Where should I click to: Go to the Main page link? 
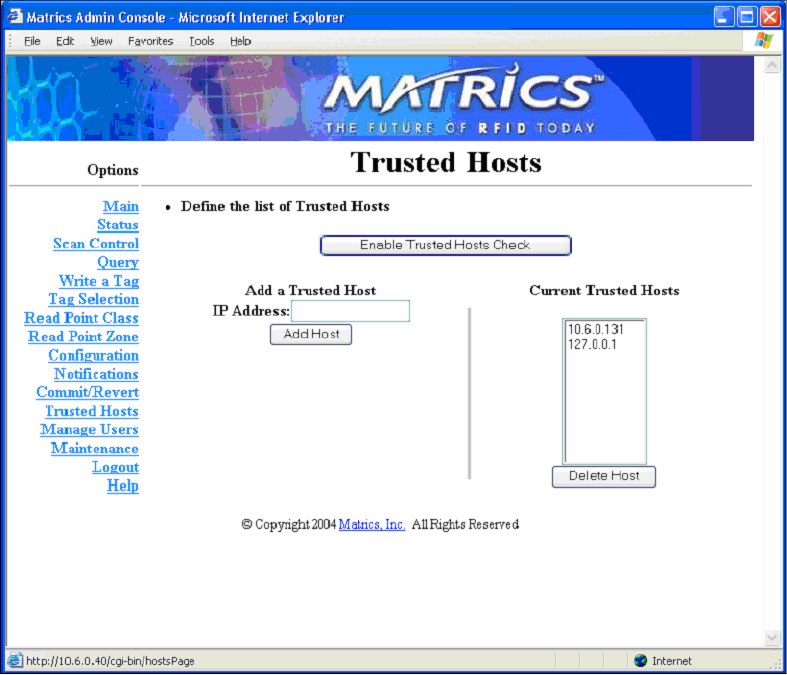click(121, 206)
